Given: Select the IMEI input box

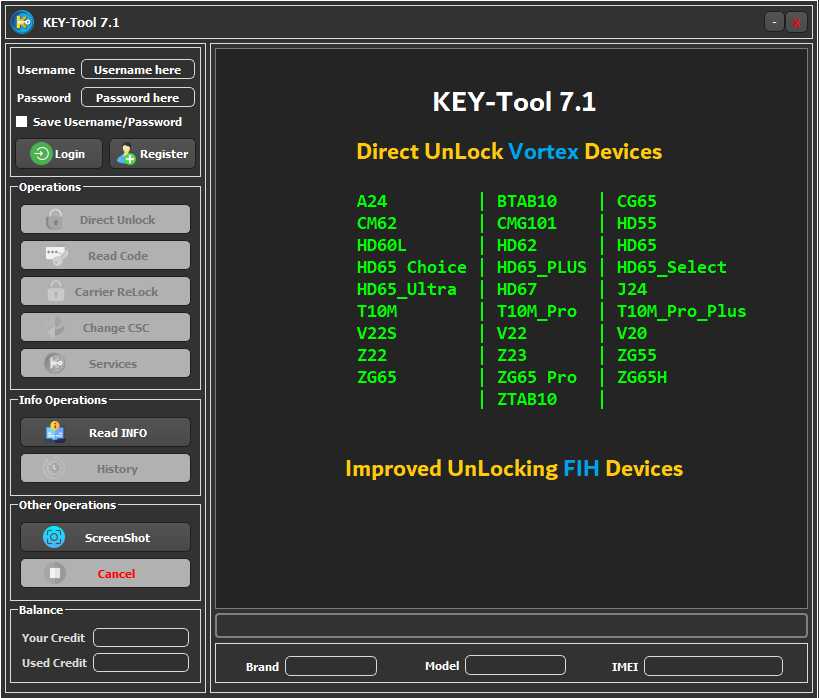Looking at the screenshot, I should tap(712, 666).
